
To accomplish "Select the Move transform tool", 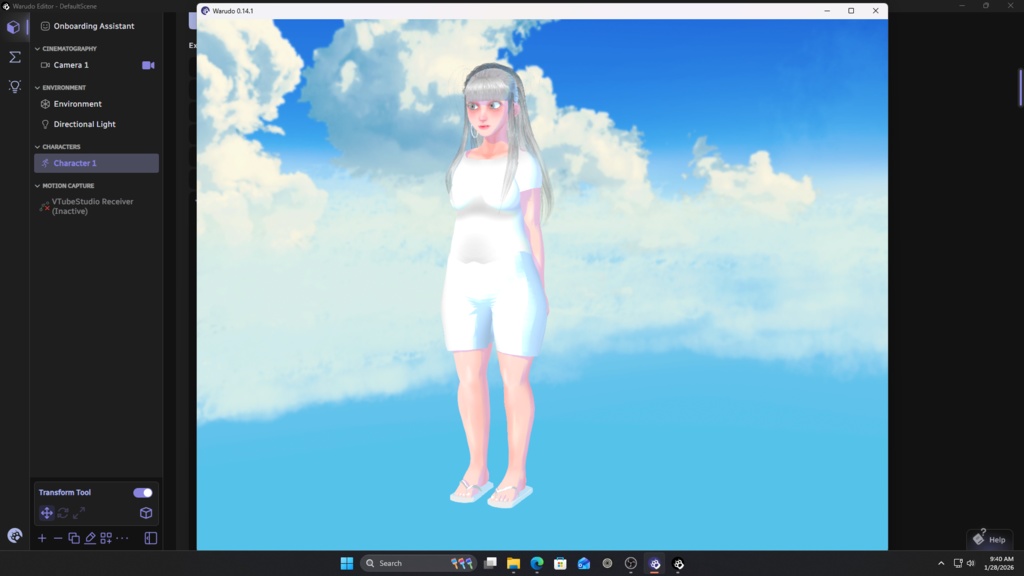I will click(47, 513).
